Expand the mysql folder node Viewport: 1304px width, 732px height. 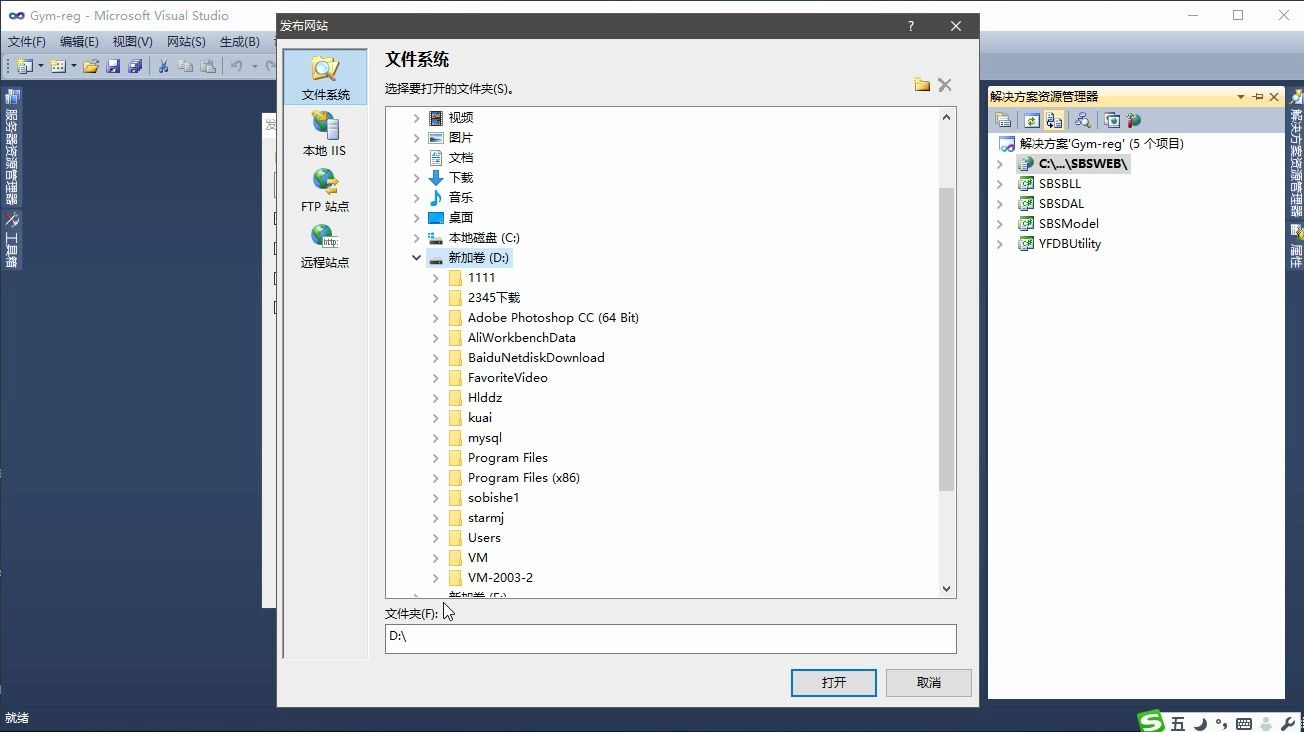click(x=436, y=438)
